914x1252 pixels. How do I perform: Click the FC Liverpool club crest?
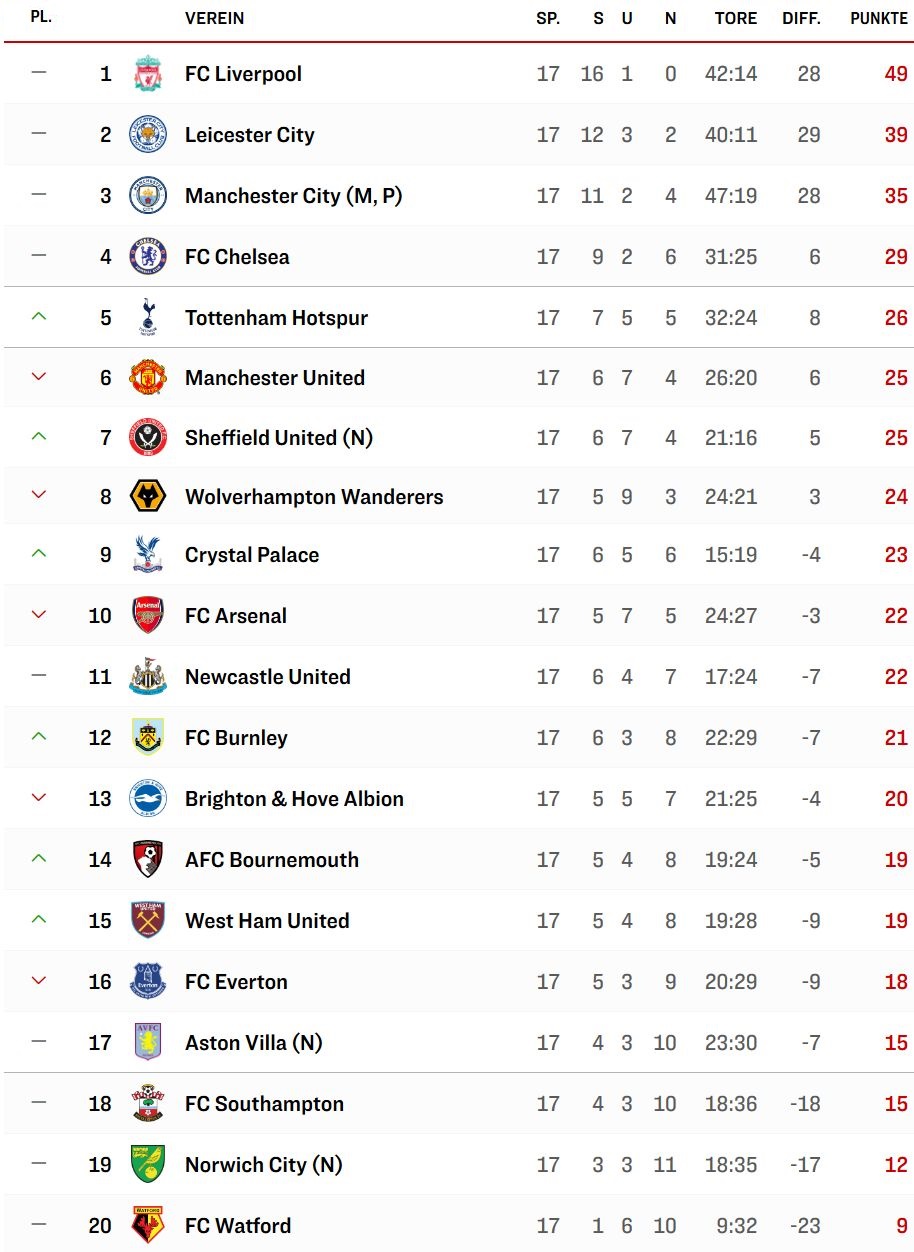coord(148,74)
